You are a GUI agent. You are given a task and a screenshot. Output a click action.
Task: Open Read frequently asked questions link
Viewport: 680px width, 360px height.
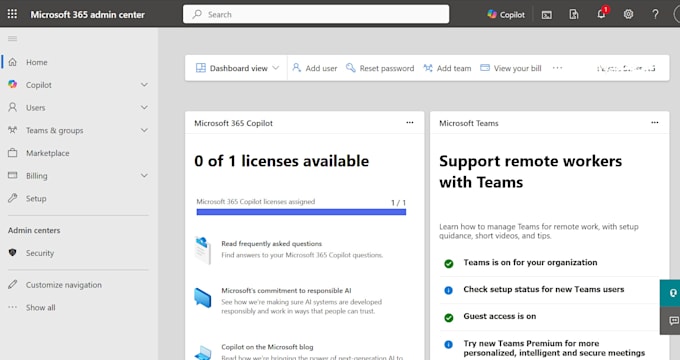tap(271, 244)
